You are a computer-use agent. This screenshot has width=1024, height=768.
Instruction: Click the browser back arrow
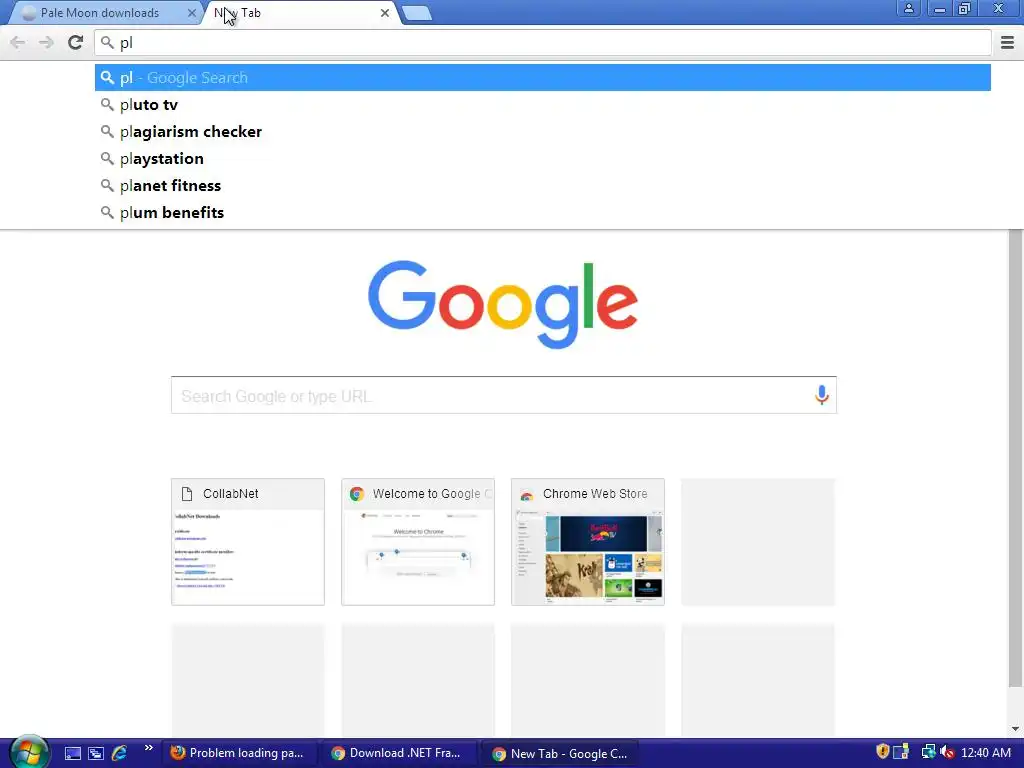[x=18, y=43]
